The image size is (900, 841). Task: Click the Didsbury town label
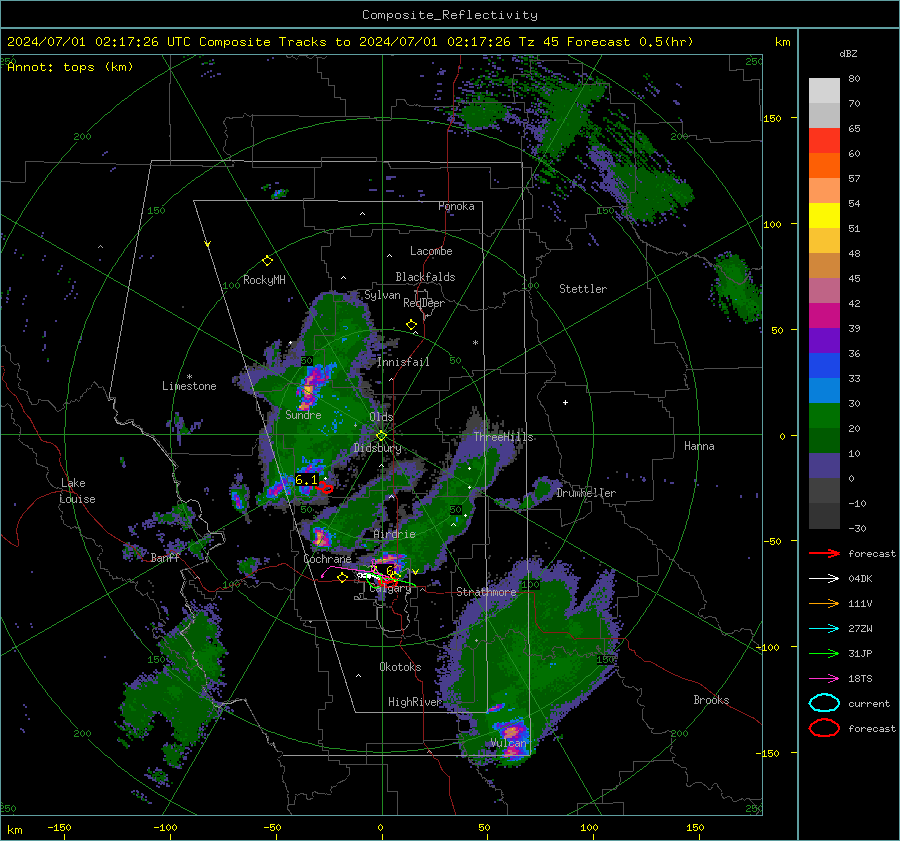(x=377, y=448)
